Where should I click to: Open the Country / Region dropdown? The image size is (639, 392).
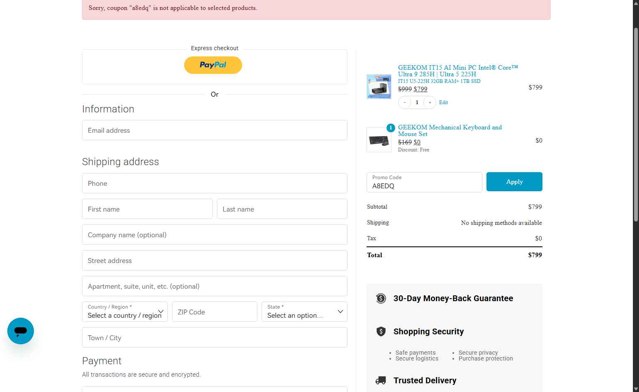[125, 312]
